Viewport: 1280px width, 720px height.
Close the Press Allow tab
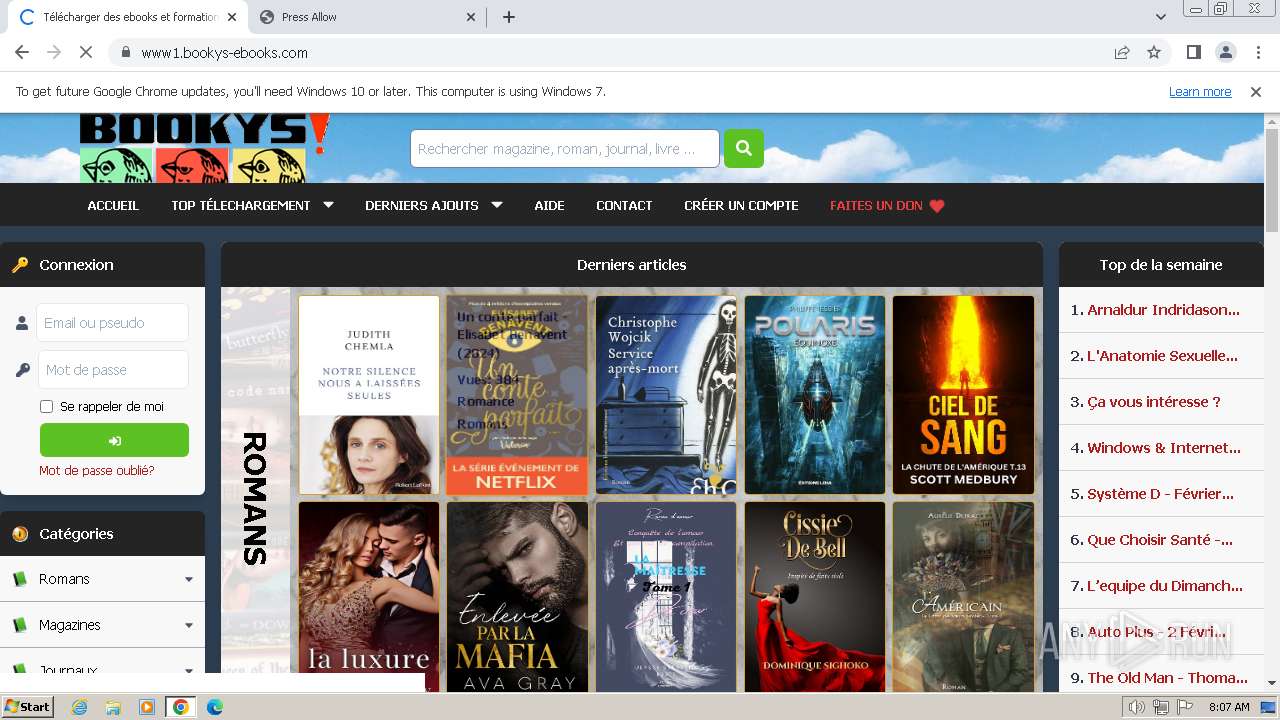(x=472, y=17)
